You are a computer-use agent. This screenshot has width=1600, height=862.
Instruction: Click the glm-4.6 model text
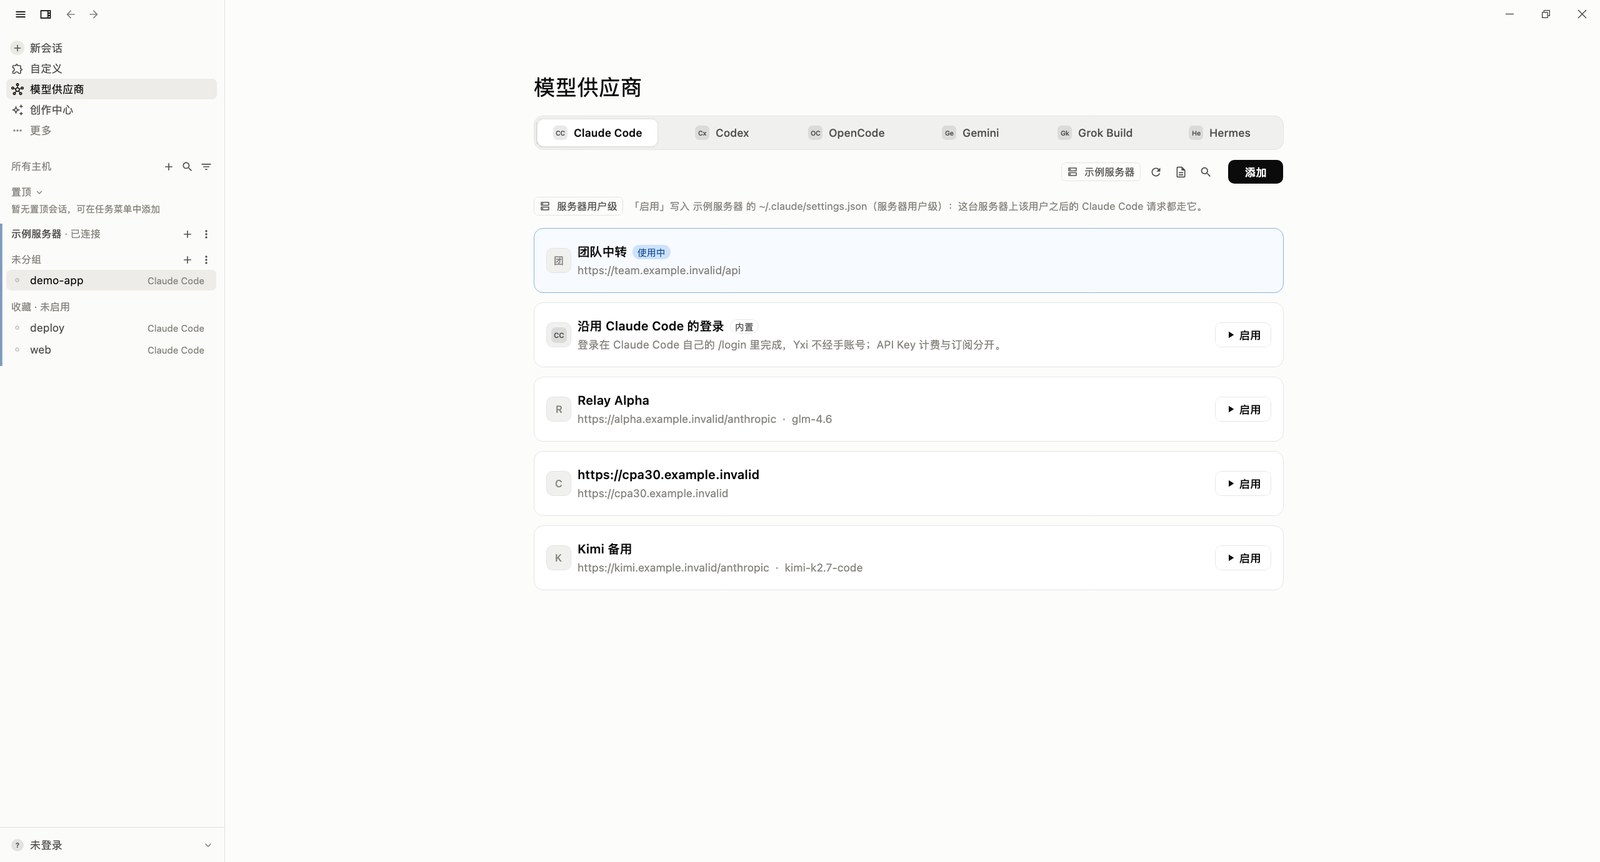click(811, 419)
